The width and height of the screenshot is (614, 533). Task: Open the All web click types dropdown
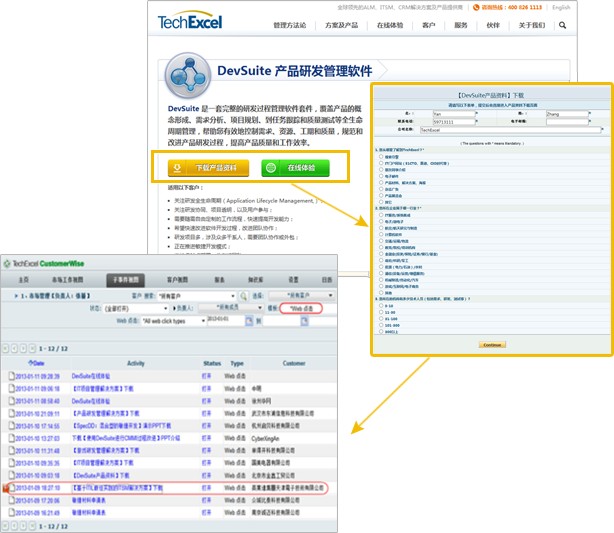coord(173,321)
